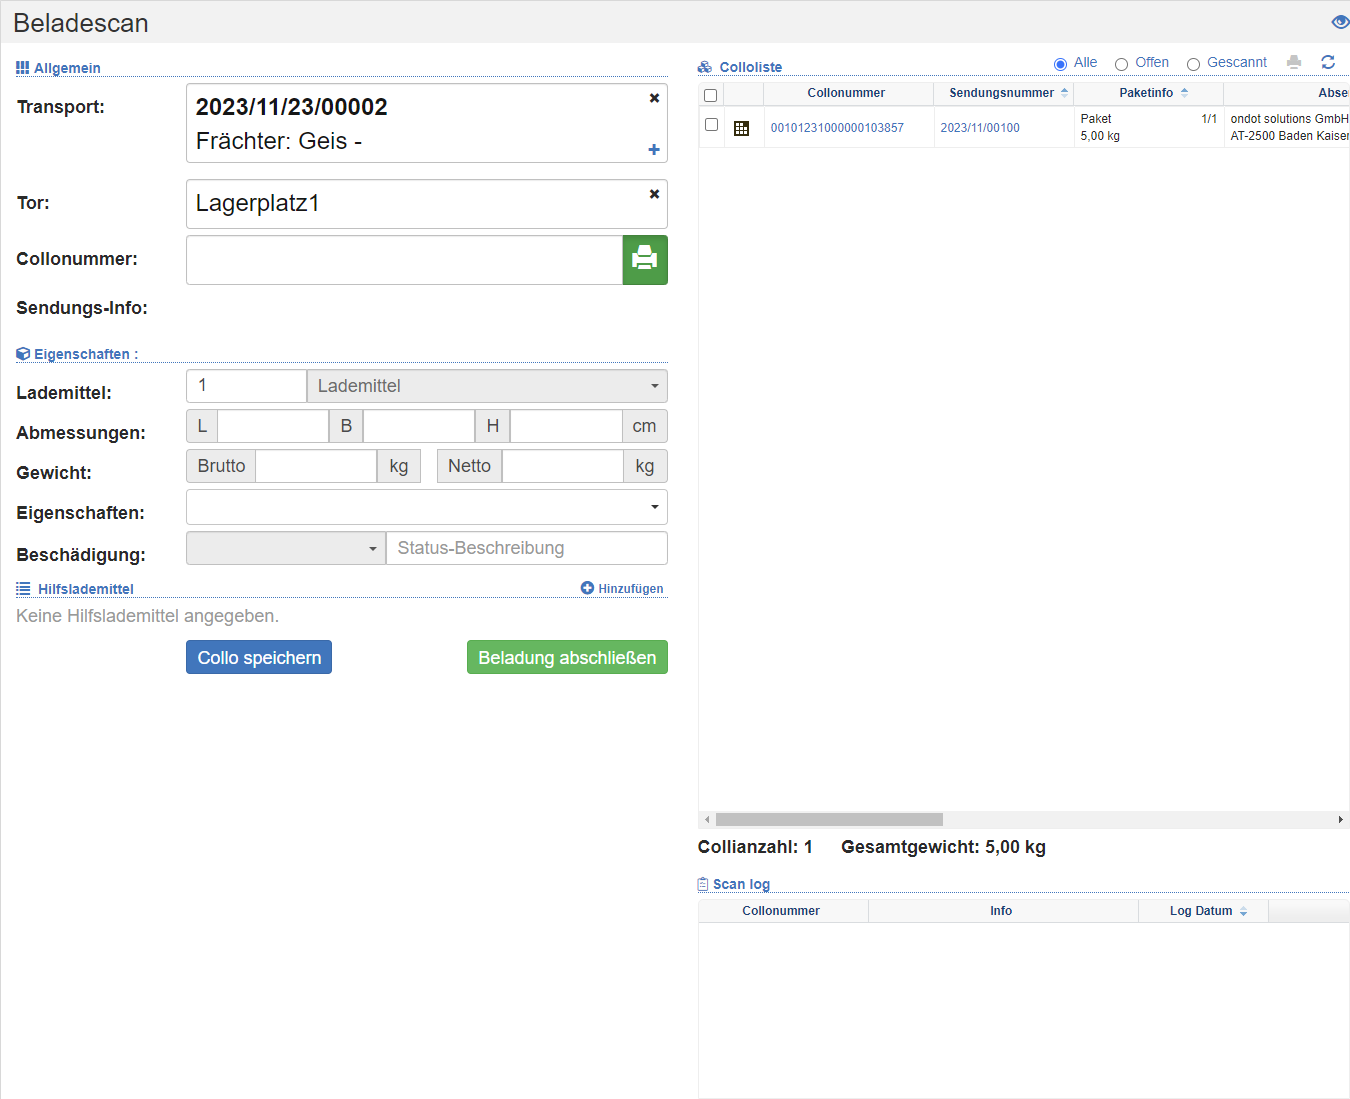The image size is (1350, 1099).
Task: Click the Colloliste horizontal scrollbar
Action: pos(829,819)
